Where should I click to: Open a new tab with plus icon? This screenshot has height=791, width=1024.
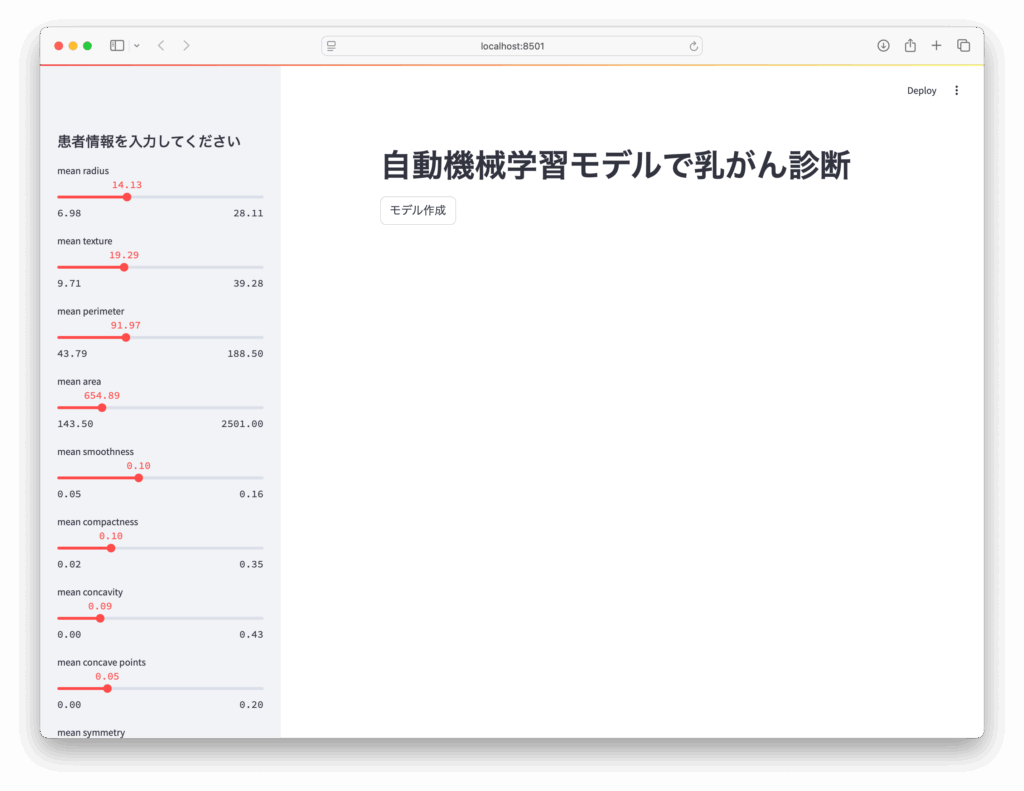(x=937, y=46)
